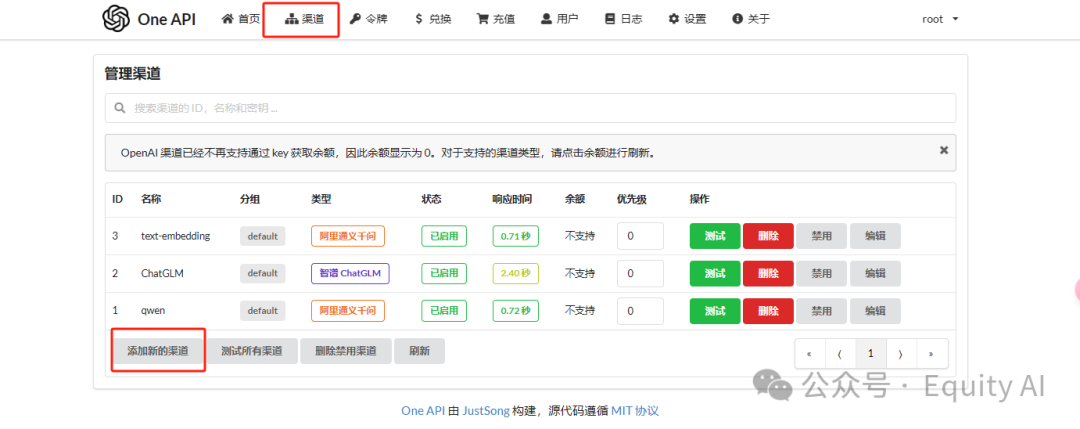Test the qwen channel
Viewport: 1080px width, 429px height.
coord(715,311)
